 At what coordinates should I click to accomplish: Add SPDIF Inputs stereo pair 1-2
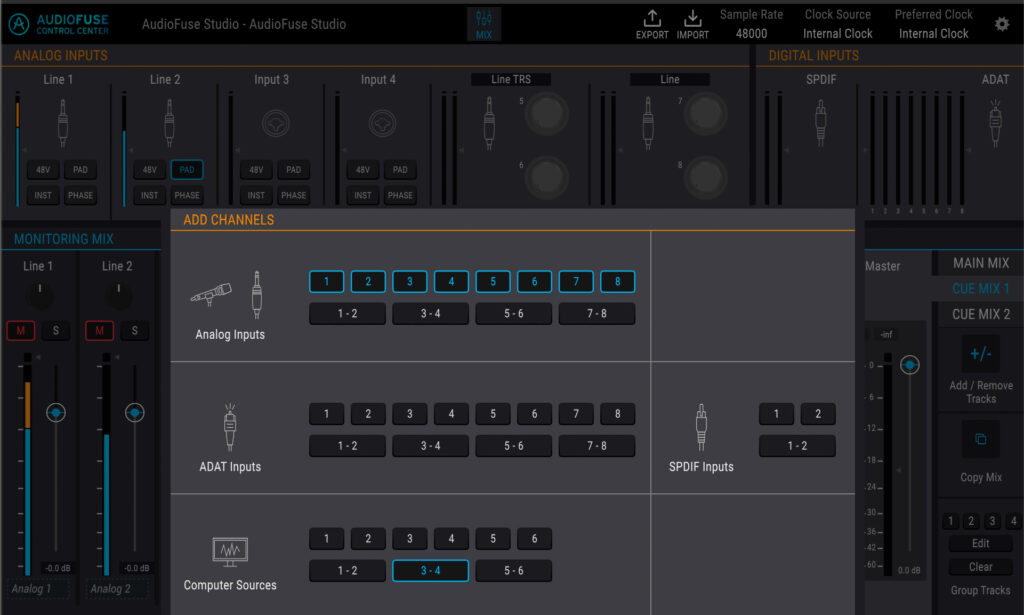797,446
